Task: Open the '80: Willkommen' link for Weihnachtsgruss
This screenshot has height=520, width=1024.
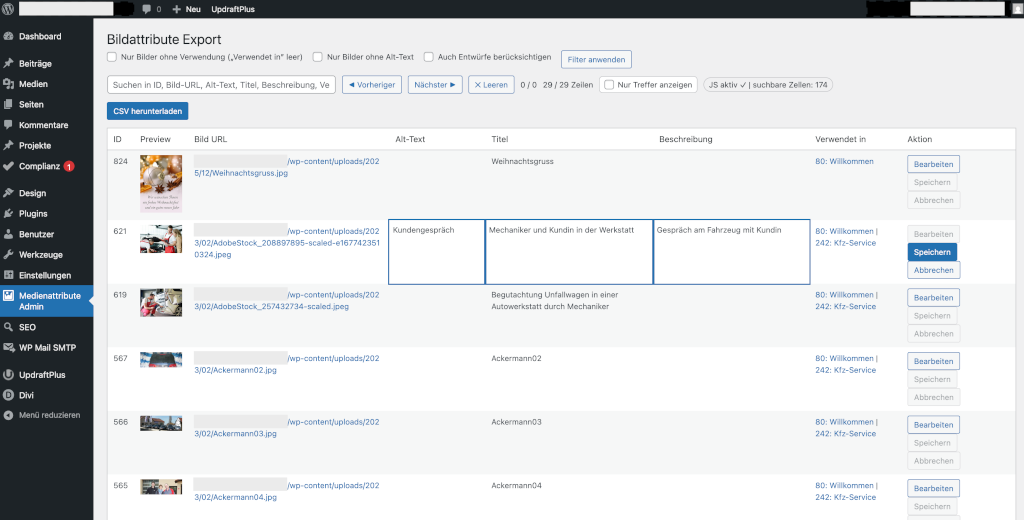Action: (844, 161)
